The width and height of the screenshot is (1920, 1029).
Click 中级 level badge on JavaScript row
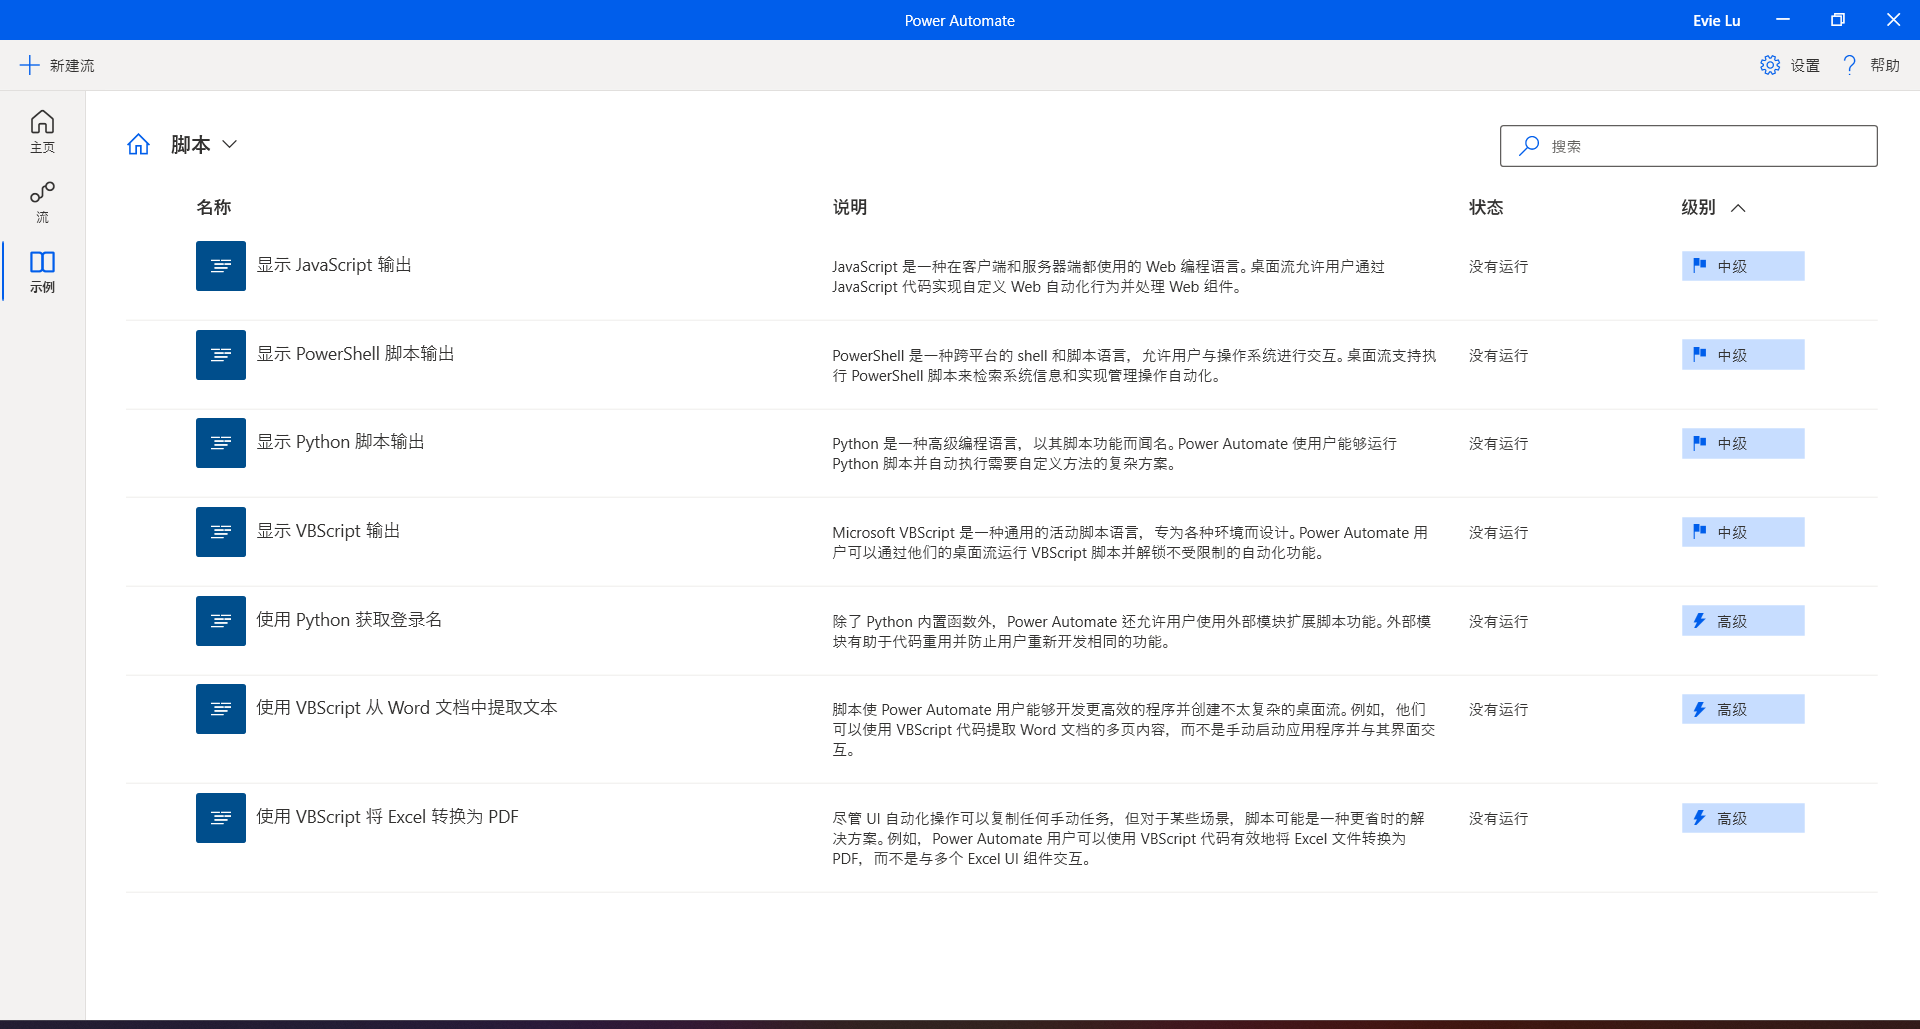pos(1742,266)
